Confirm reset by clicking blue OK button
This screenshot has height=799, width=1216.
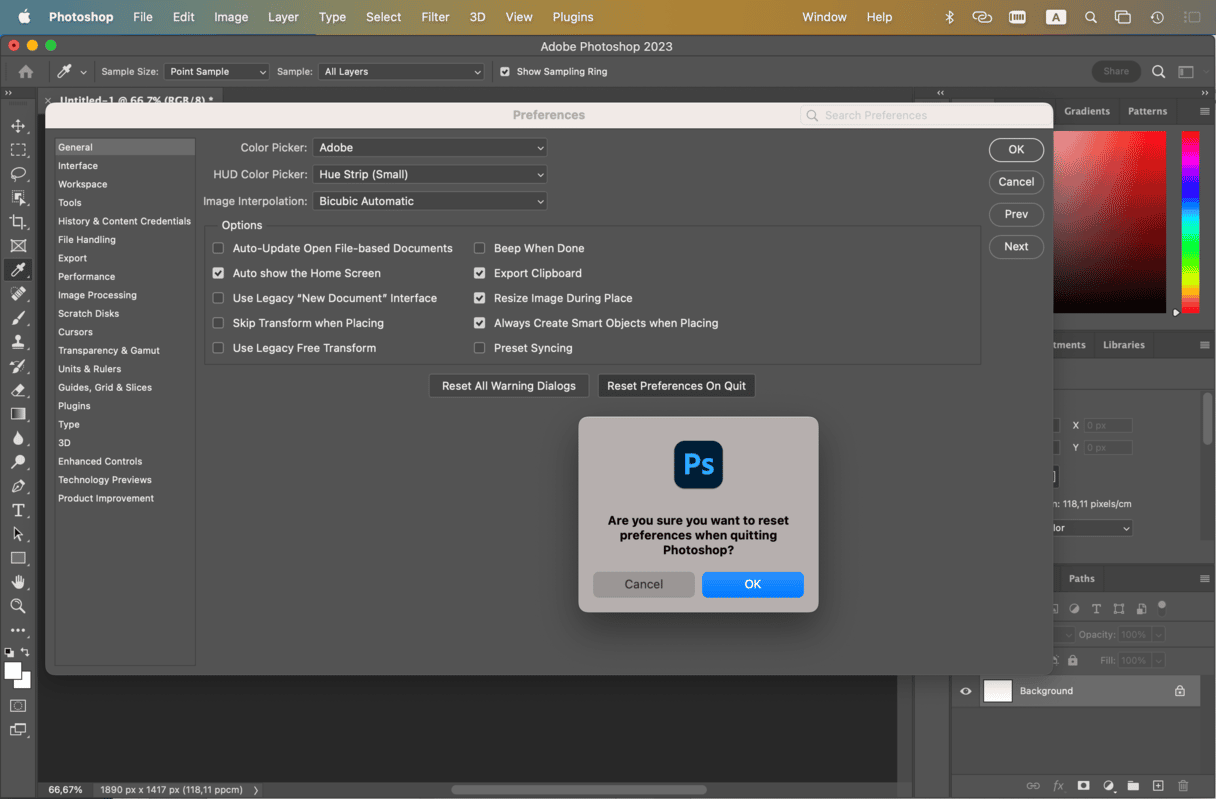coord(752,585)
